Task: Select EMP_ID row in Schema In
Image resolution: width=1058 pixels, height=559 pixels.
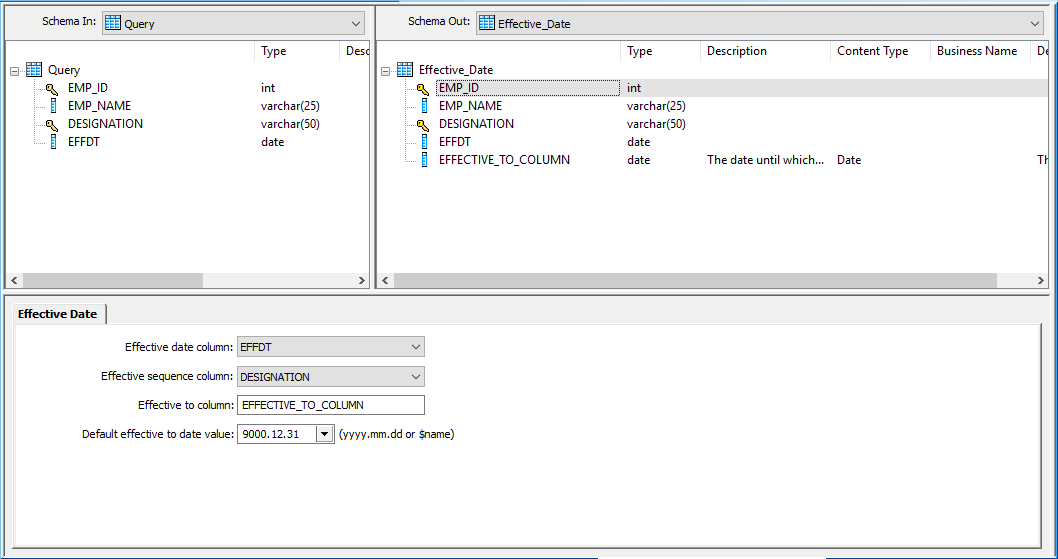Action: pos(187,88)
